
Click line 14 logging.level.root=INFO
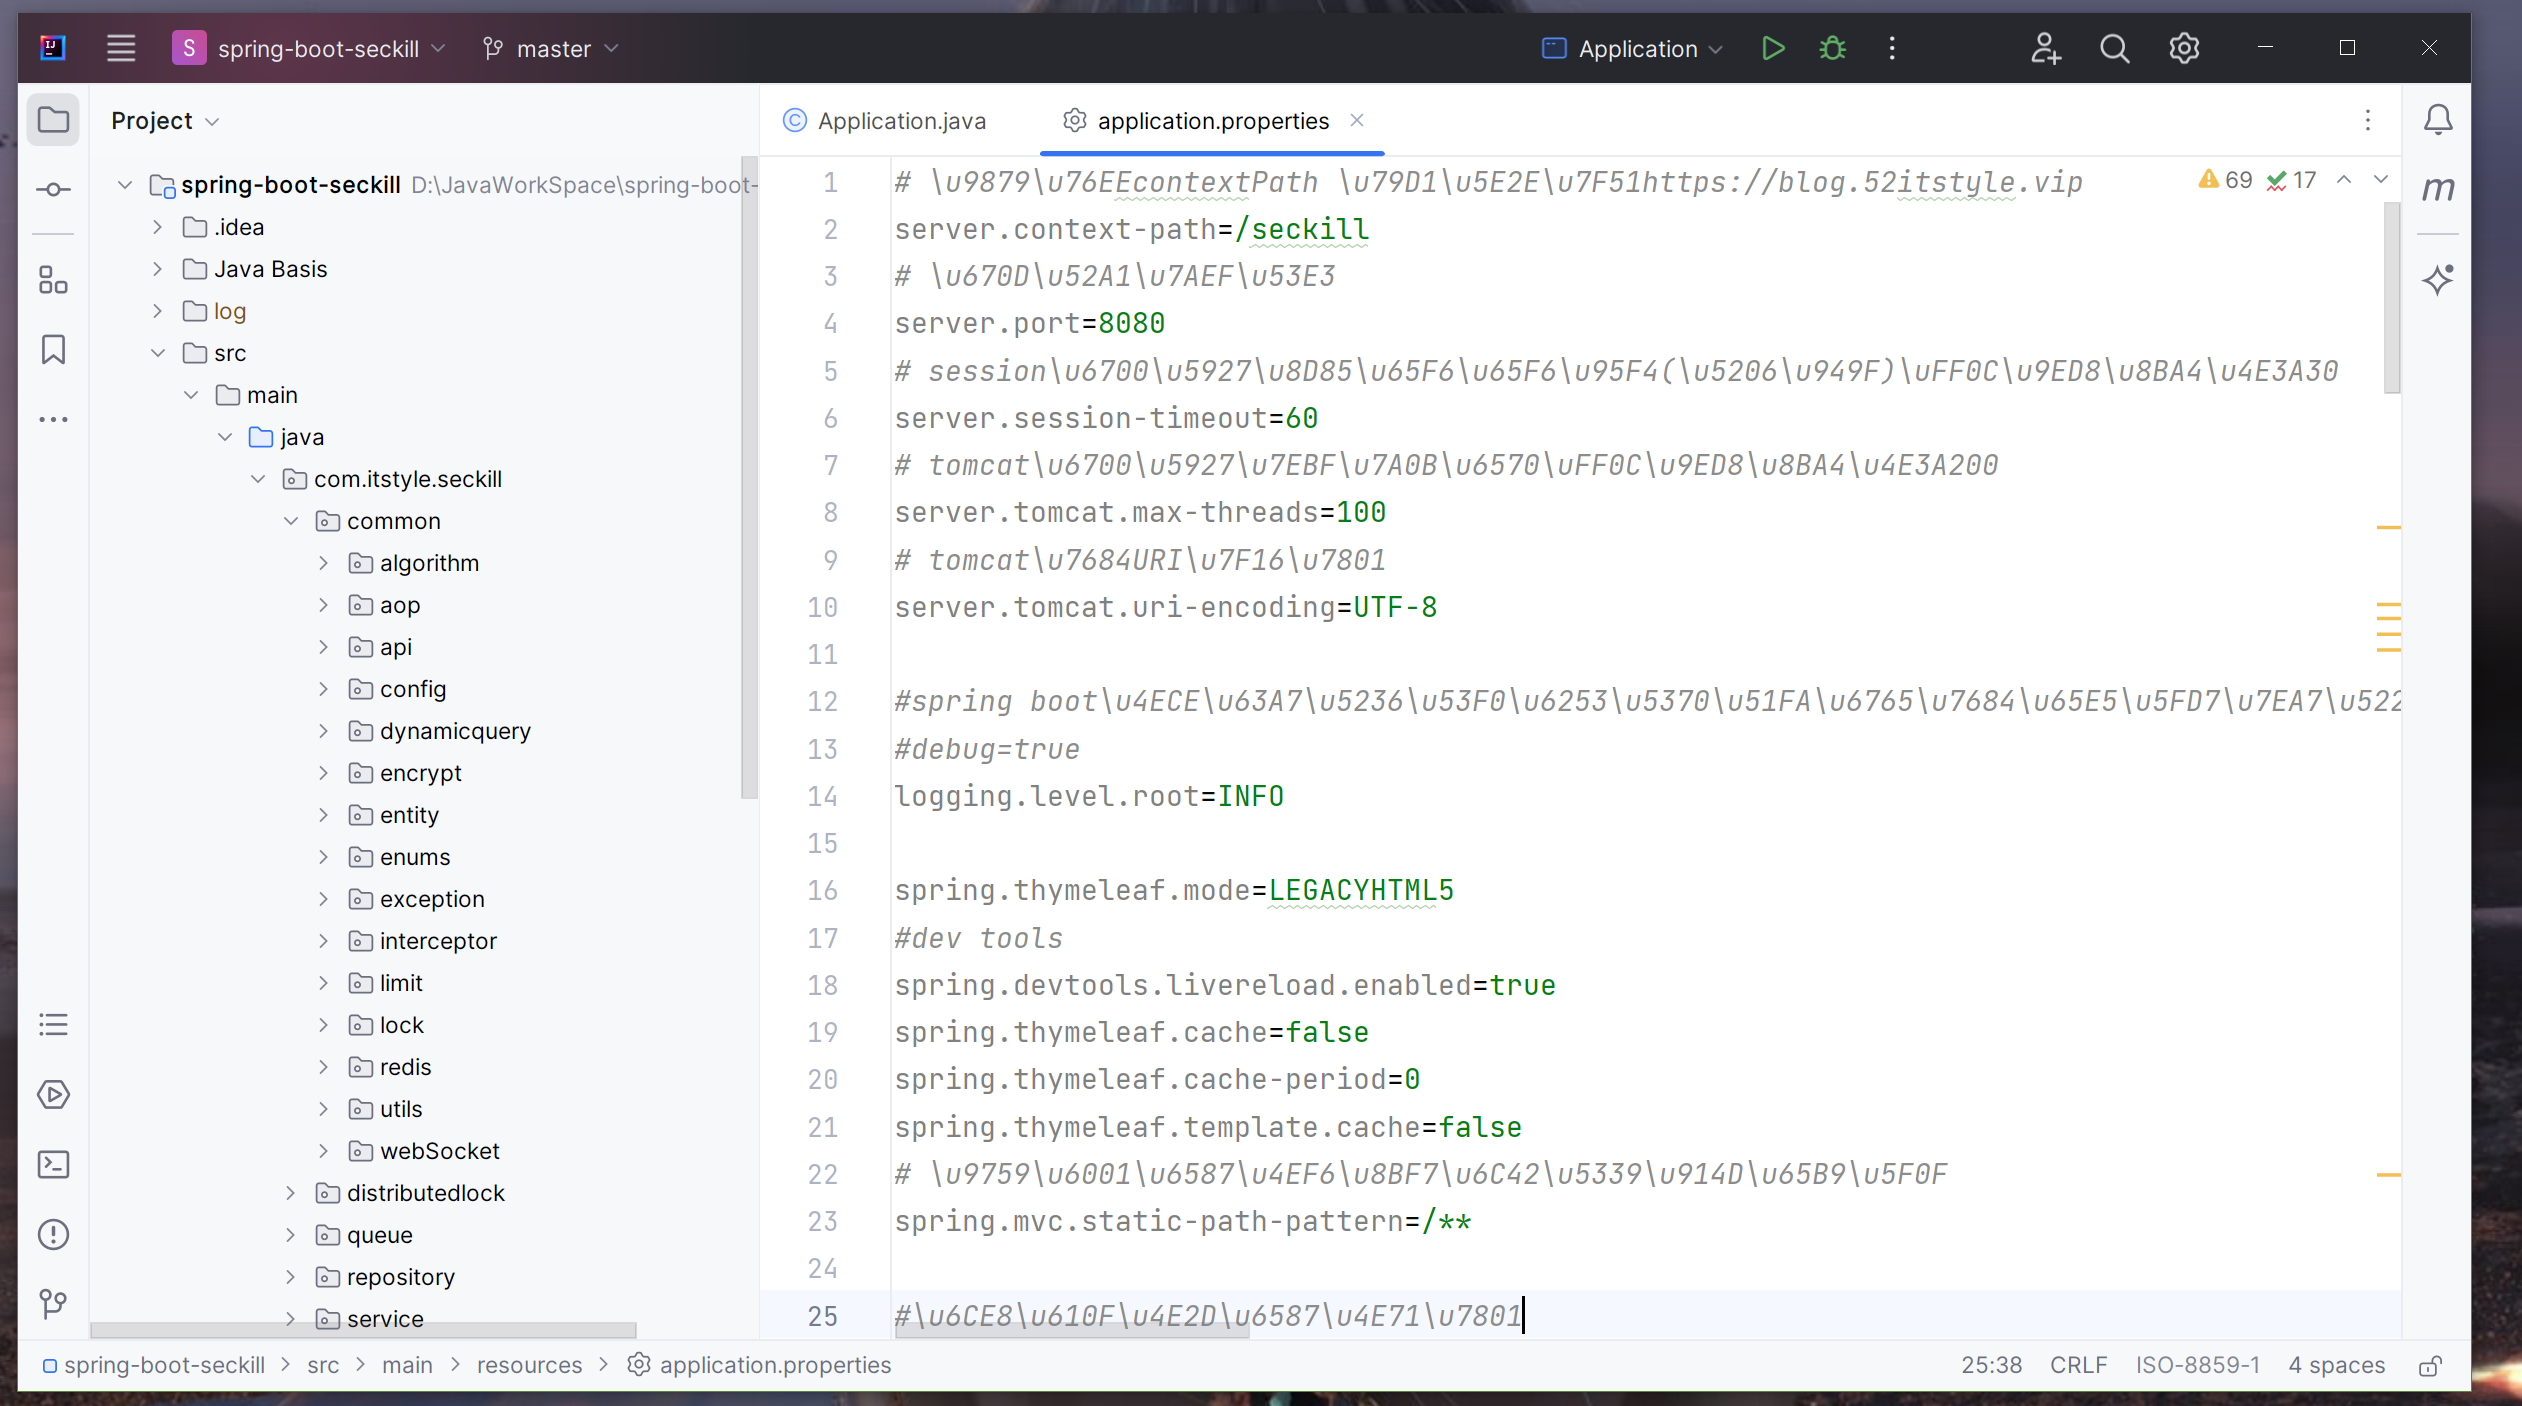click(1087, 795)
